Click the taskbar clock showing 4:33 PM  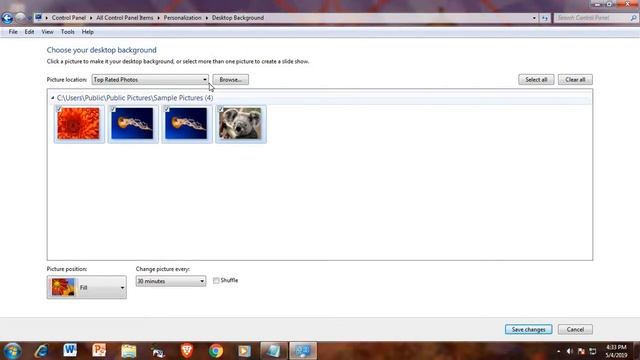(616, 351)
